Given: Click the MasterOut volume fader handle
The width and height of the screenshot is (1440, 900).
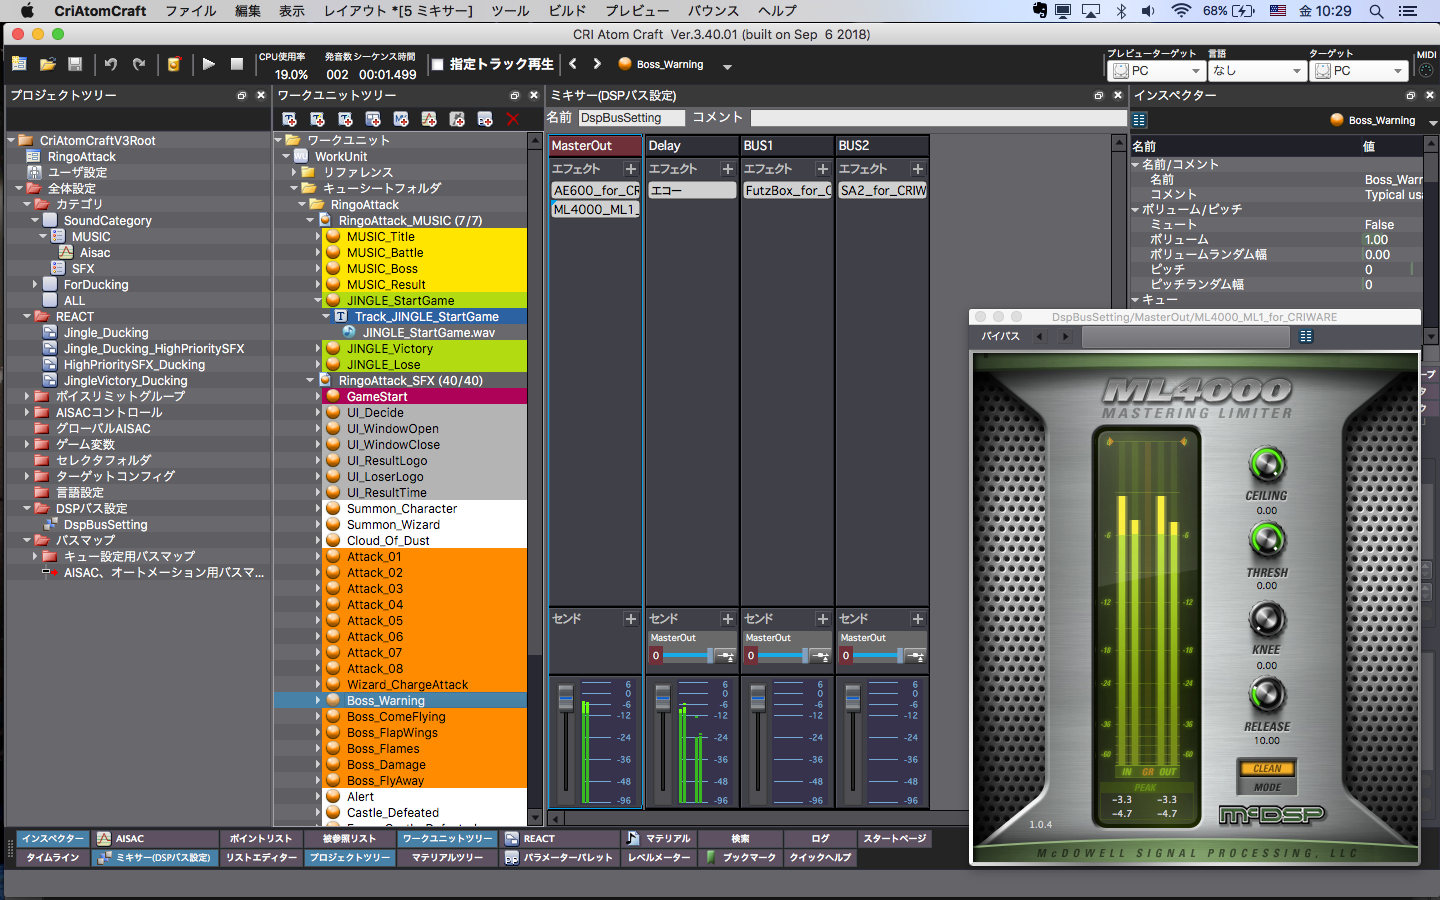Looking at the screenshot, I should pyautogui.click(x=566, y=698).
